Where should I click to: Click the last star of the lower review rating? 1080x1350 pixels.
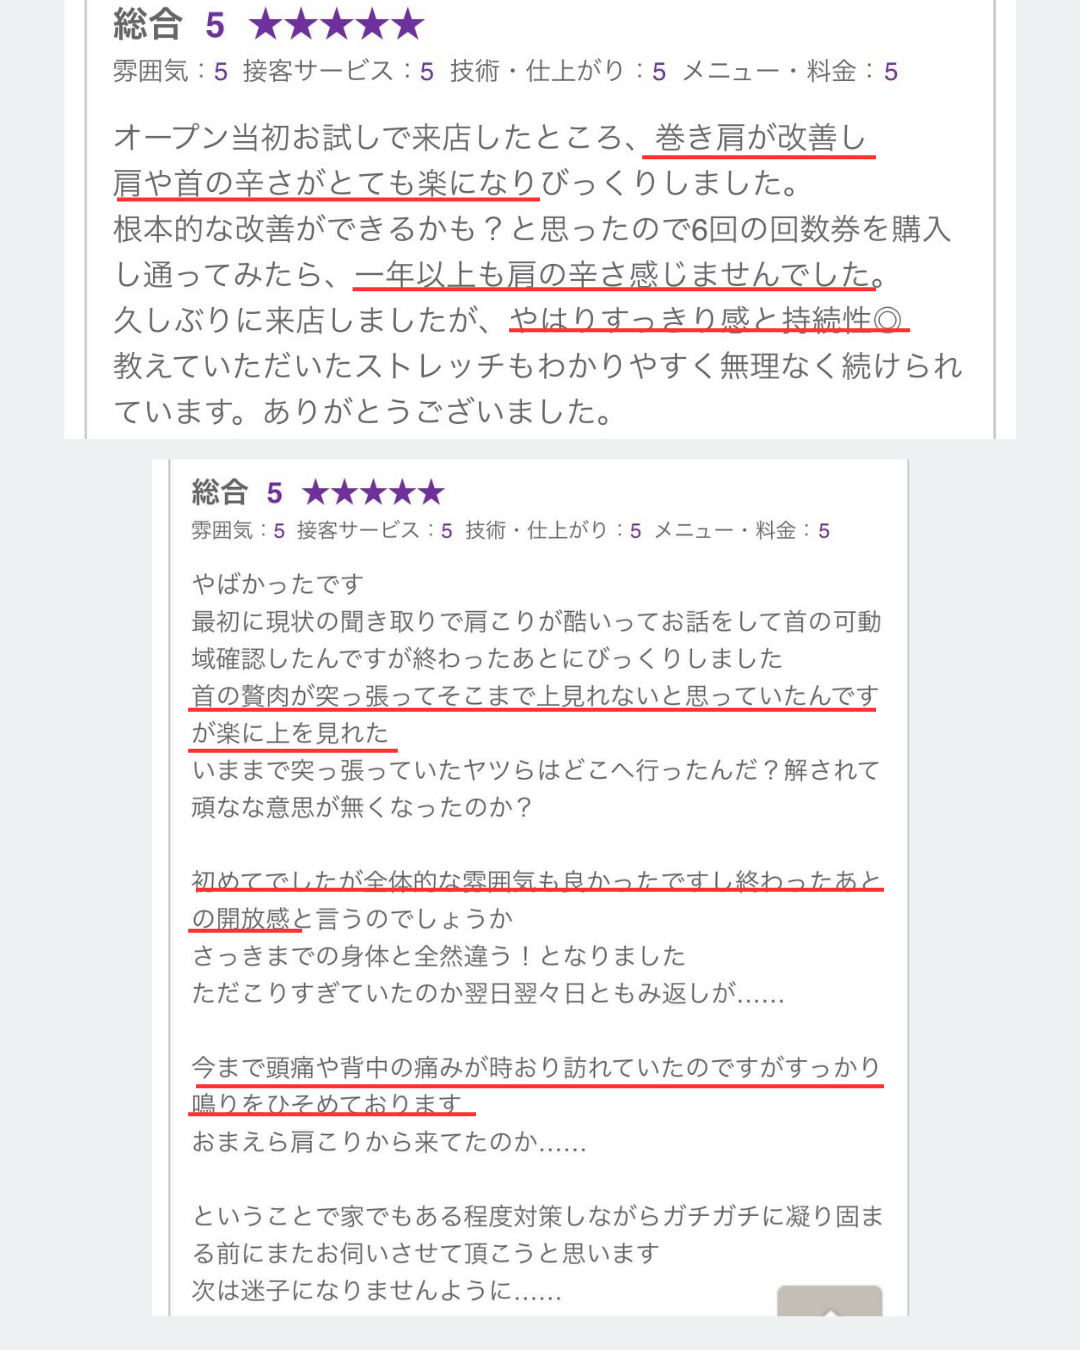431,492
